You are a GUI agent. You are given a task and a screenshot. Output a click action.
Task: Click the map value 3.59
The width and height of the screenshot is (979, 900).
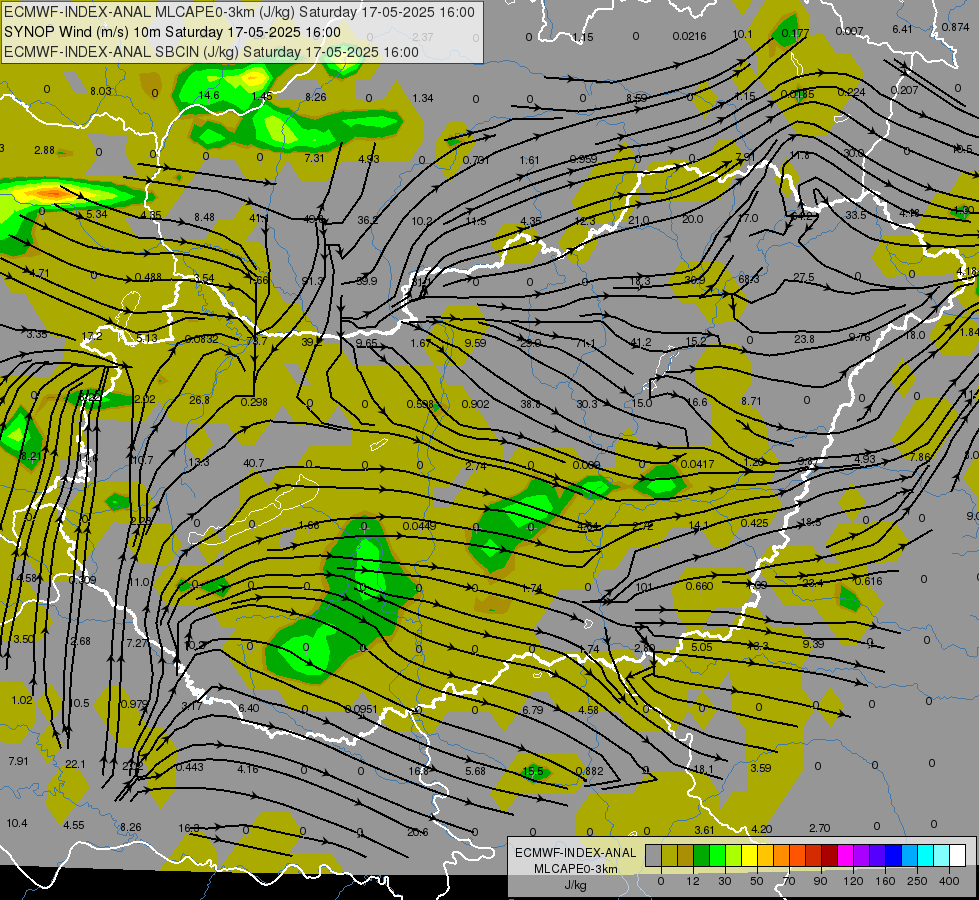pyautogui.click(x=760, y=768)
